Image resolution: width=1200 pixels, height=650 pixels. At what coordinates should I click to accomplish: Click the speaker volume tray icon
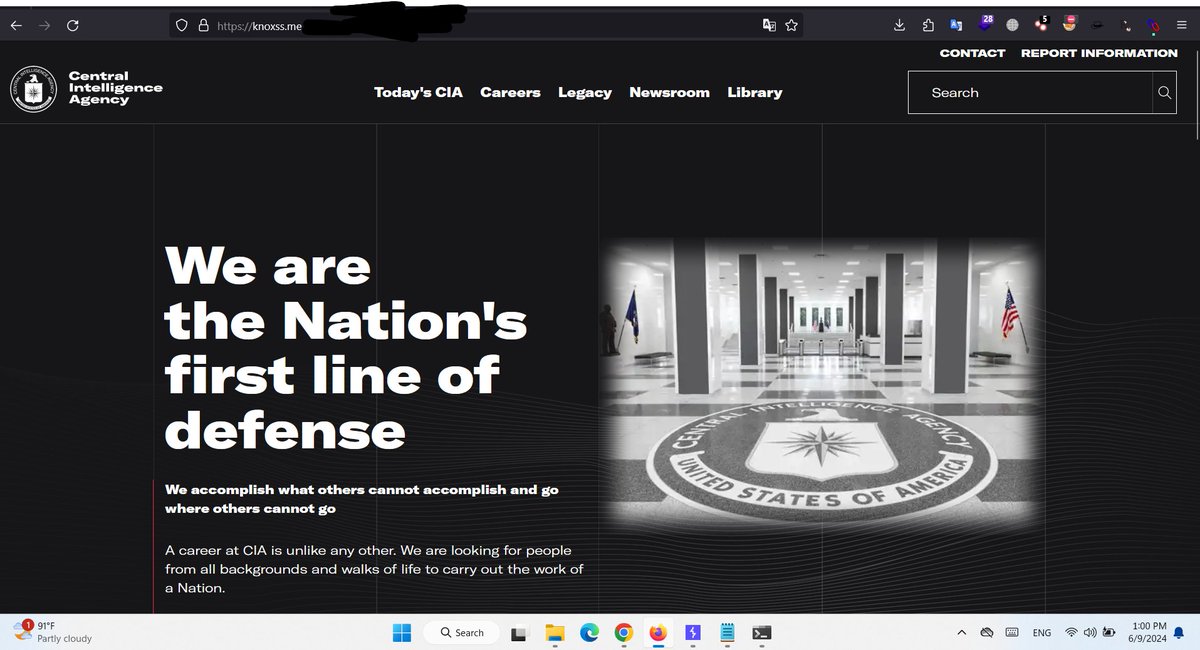[1089, 632]
